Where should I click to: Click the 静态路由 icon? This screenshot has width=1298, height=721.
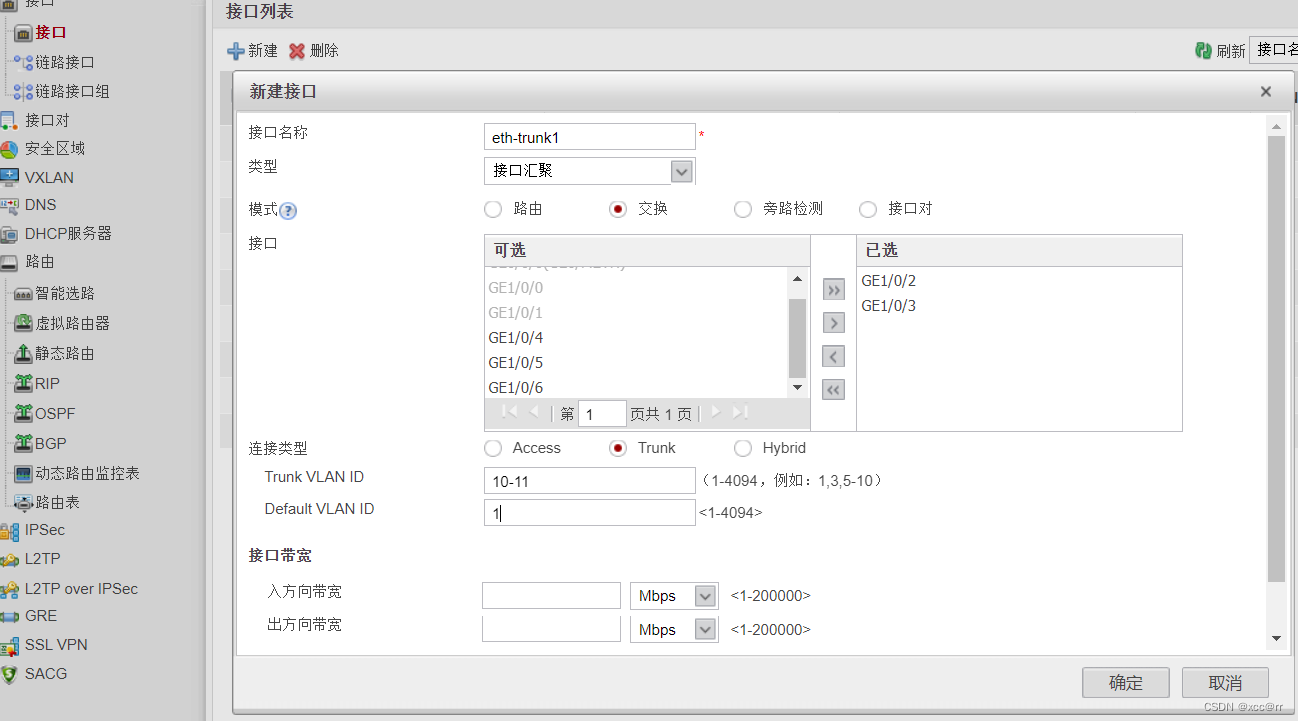coord(24,354)
